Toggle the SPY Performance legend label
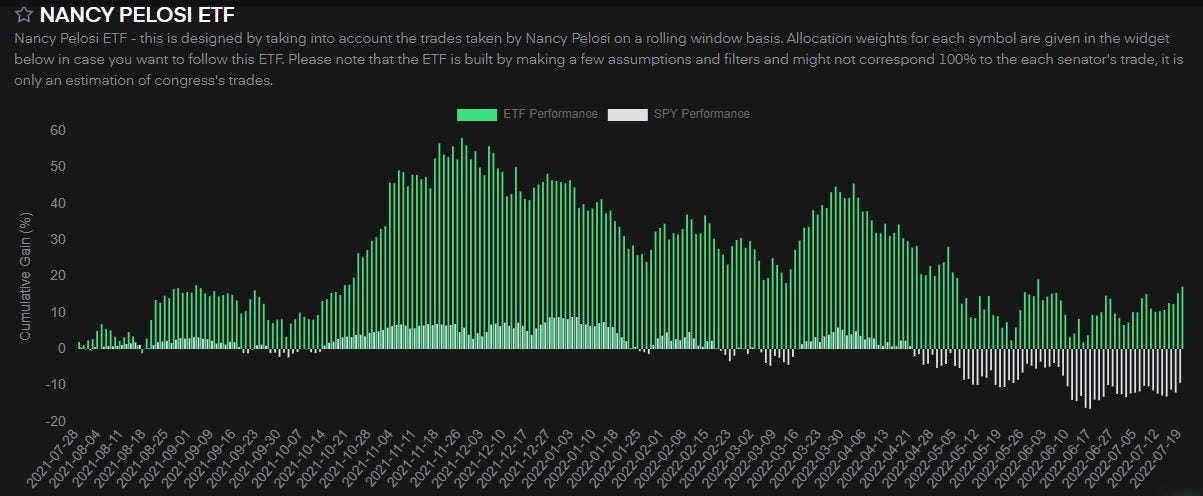The image size is (1203, 496). click(701, 114)
